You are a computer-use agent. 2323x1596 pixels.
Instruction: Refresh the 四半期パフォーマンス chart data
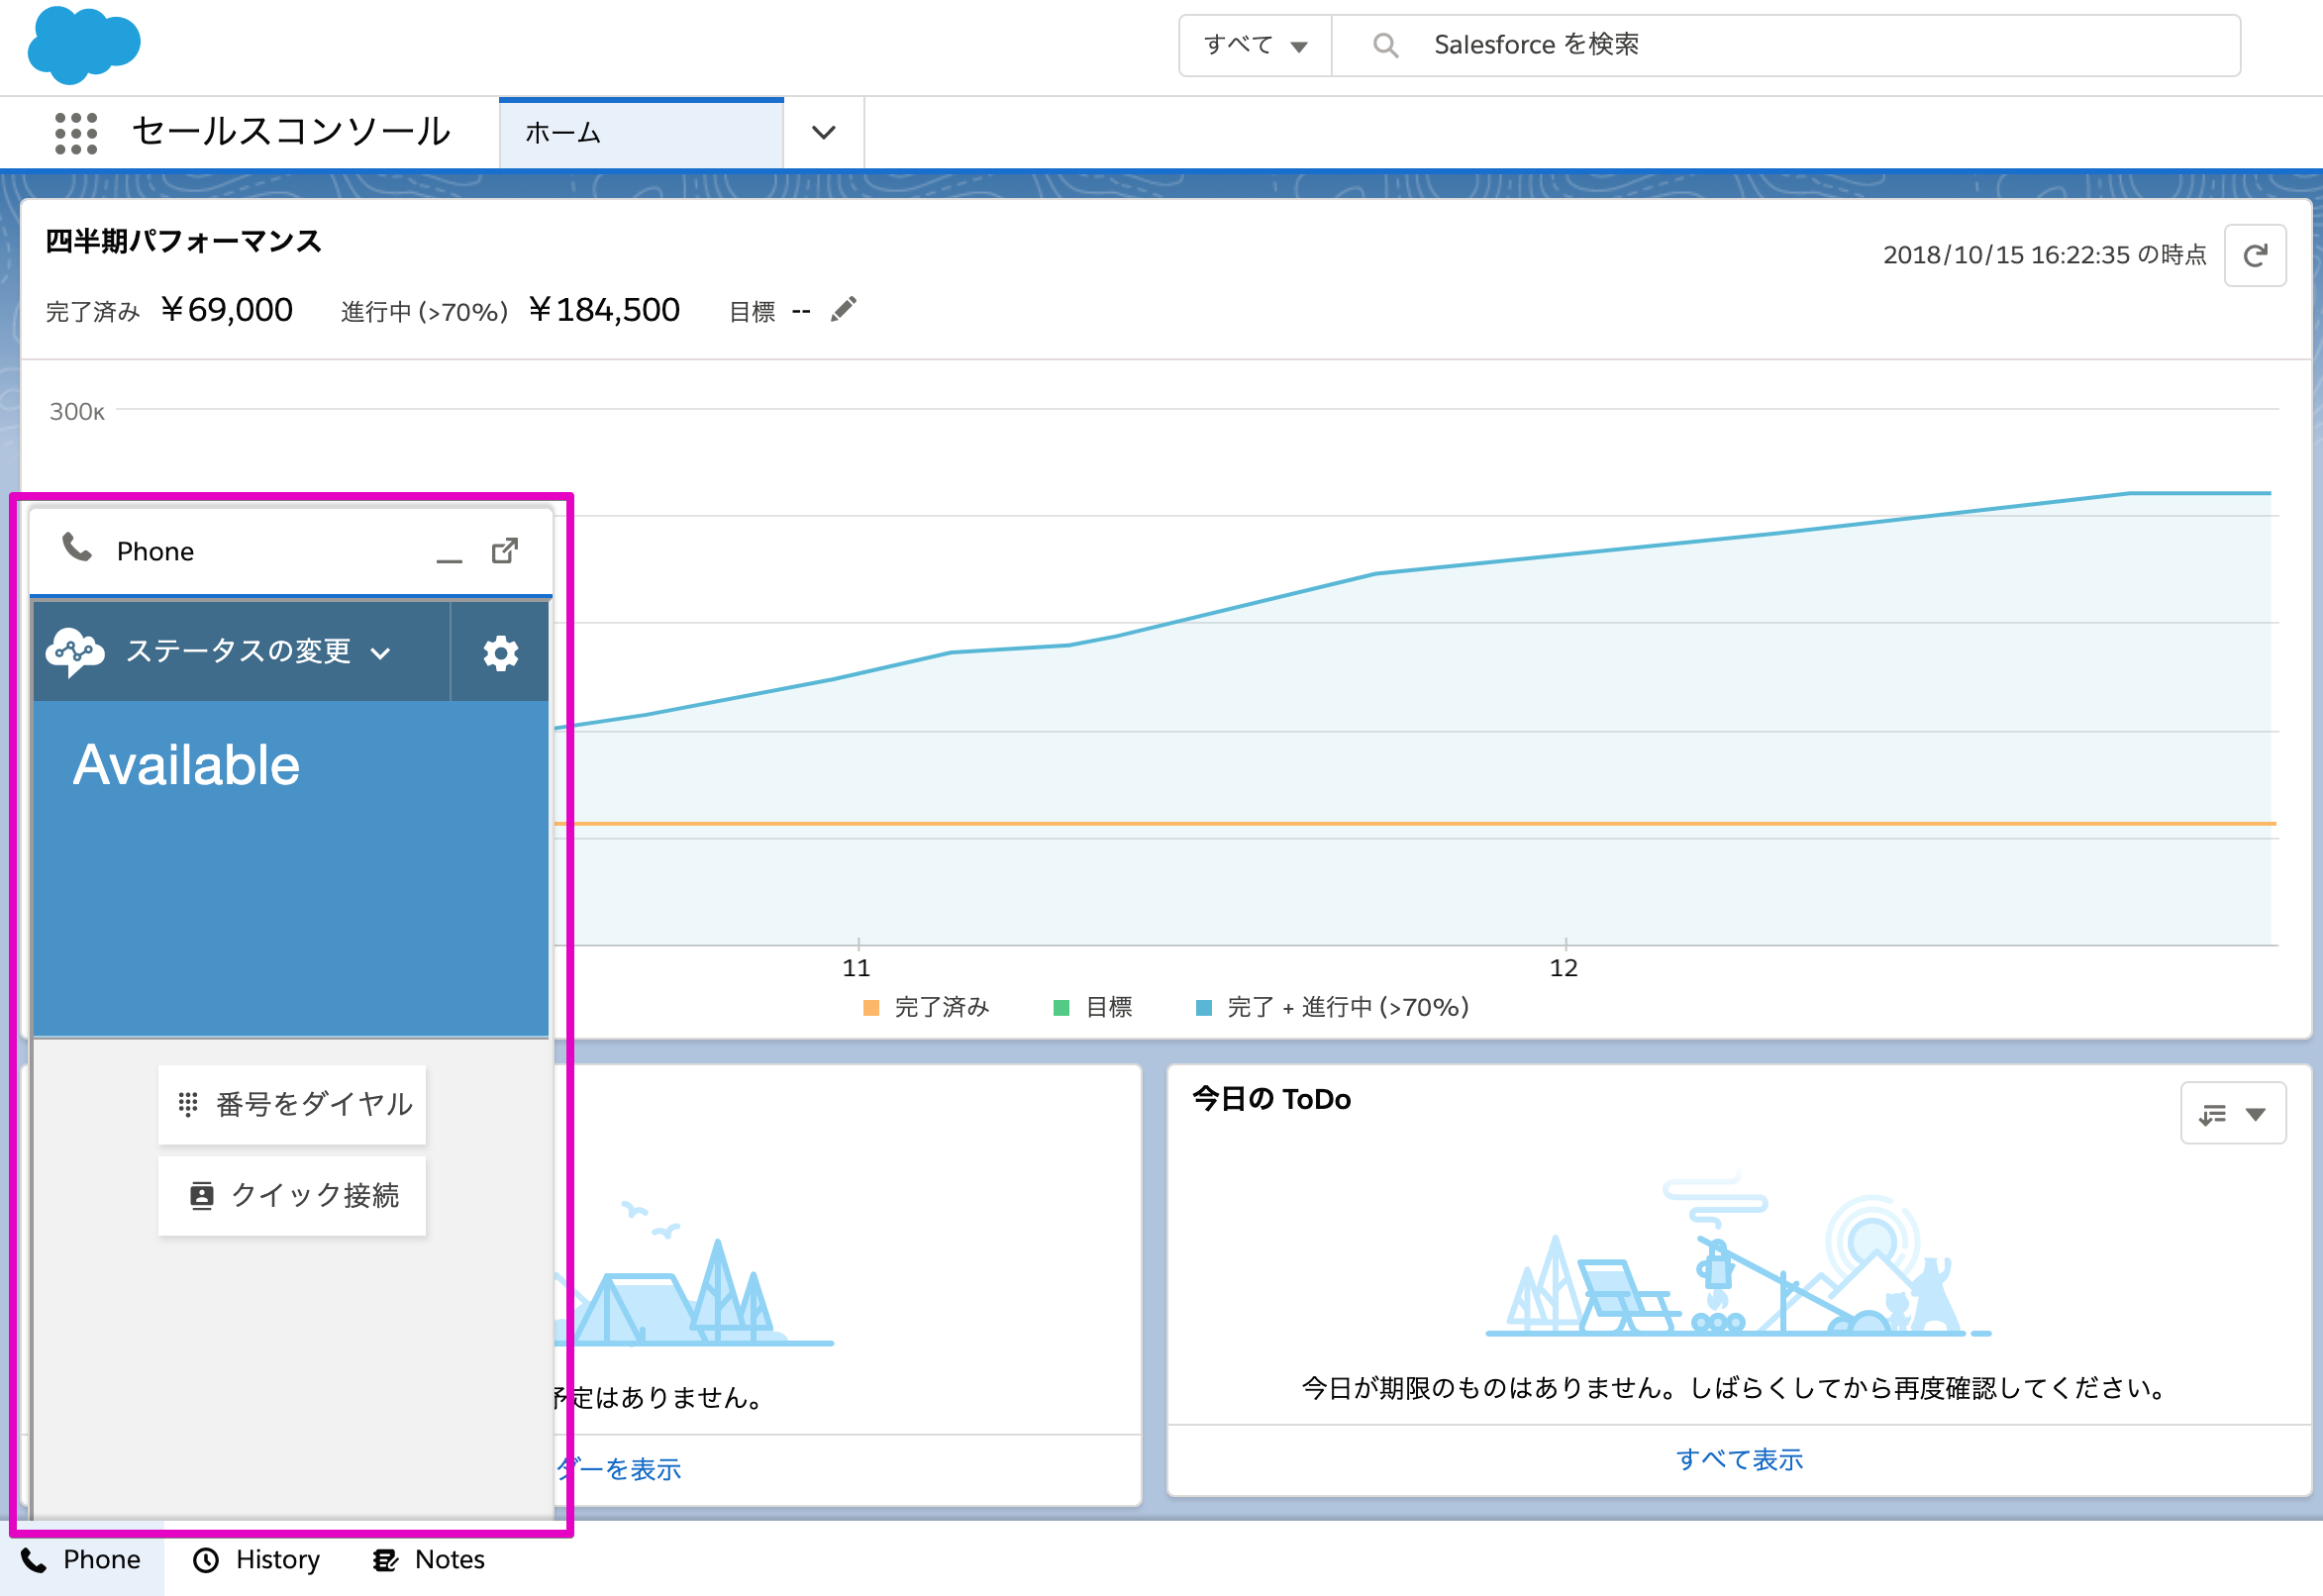(2255, 255)
